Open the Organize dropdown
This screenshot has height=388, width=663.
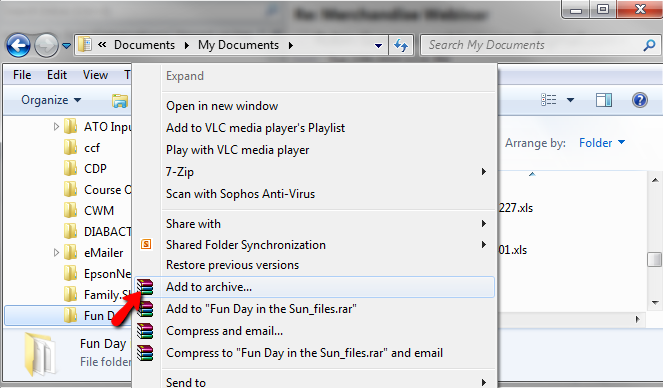coord(51,100)
